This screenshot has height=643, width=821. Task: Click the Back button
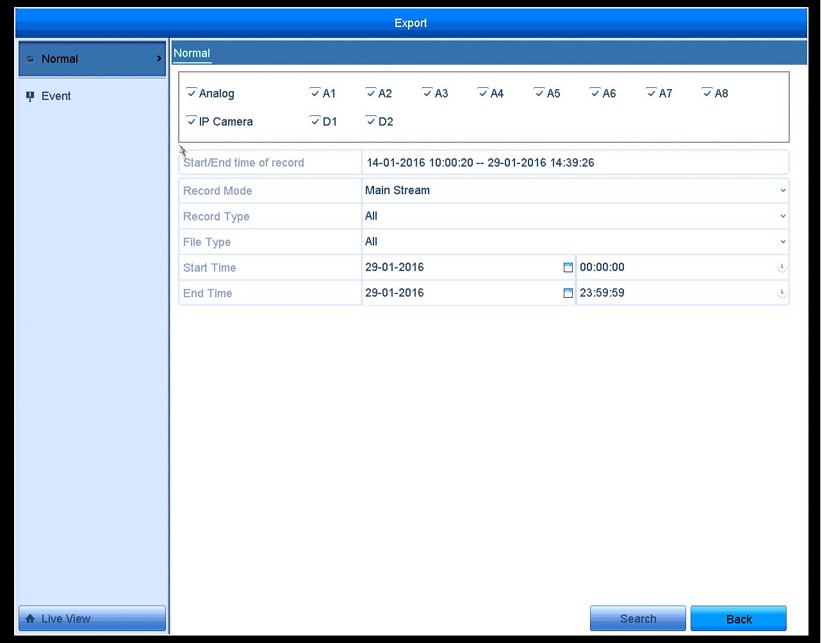pos(738,619)
